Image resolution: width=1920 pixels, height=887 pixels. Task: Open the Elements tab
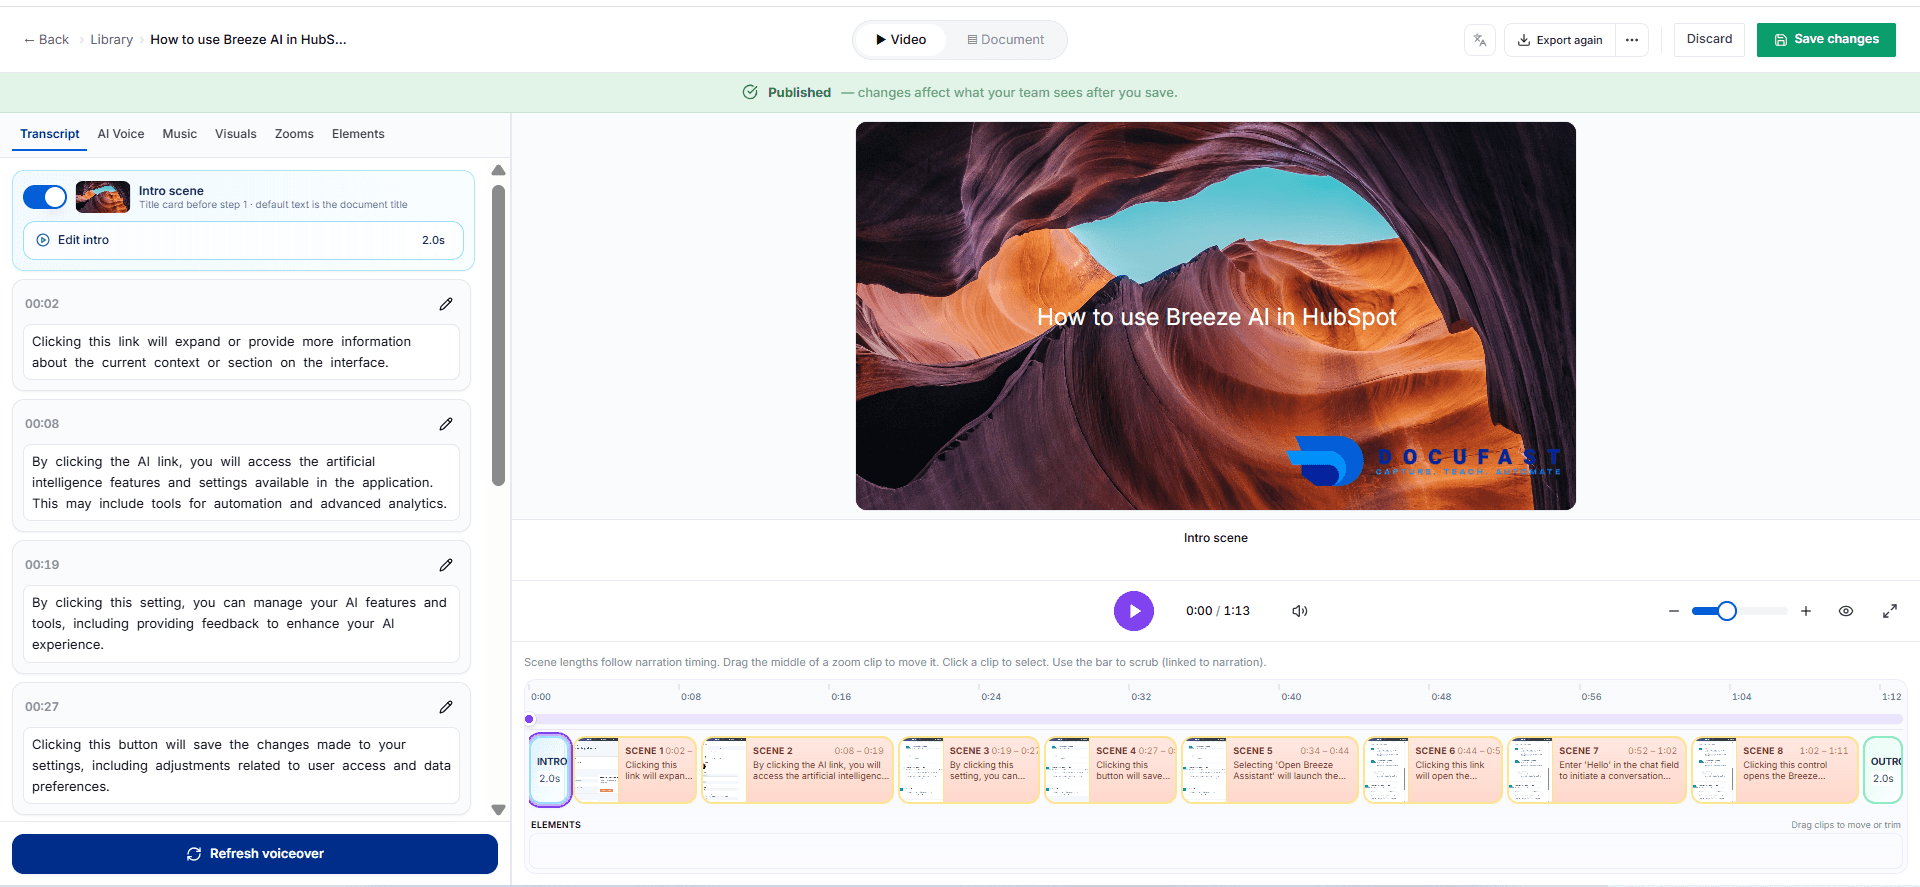(358, 134)
